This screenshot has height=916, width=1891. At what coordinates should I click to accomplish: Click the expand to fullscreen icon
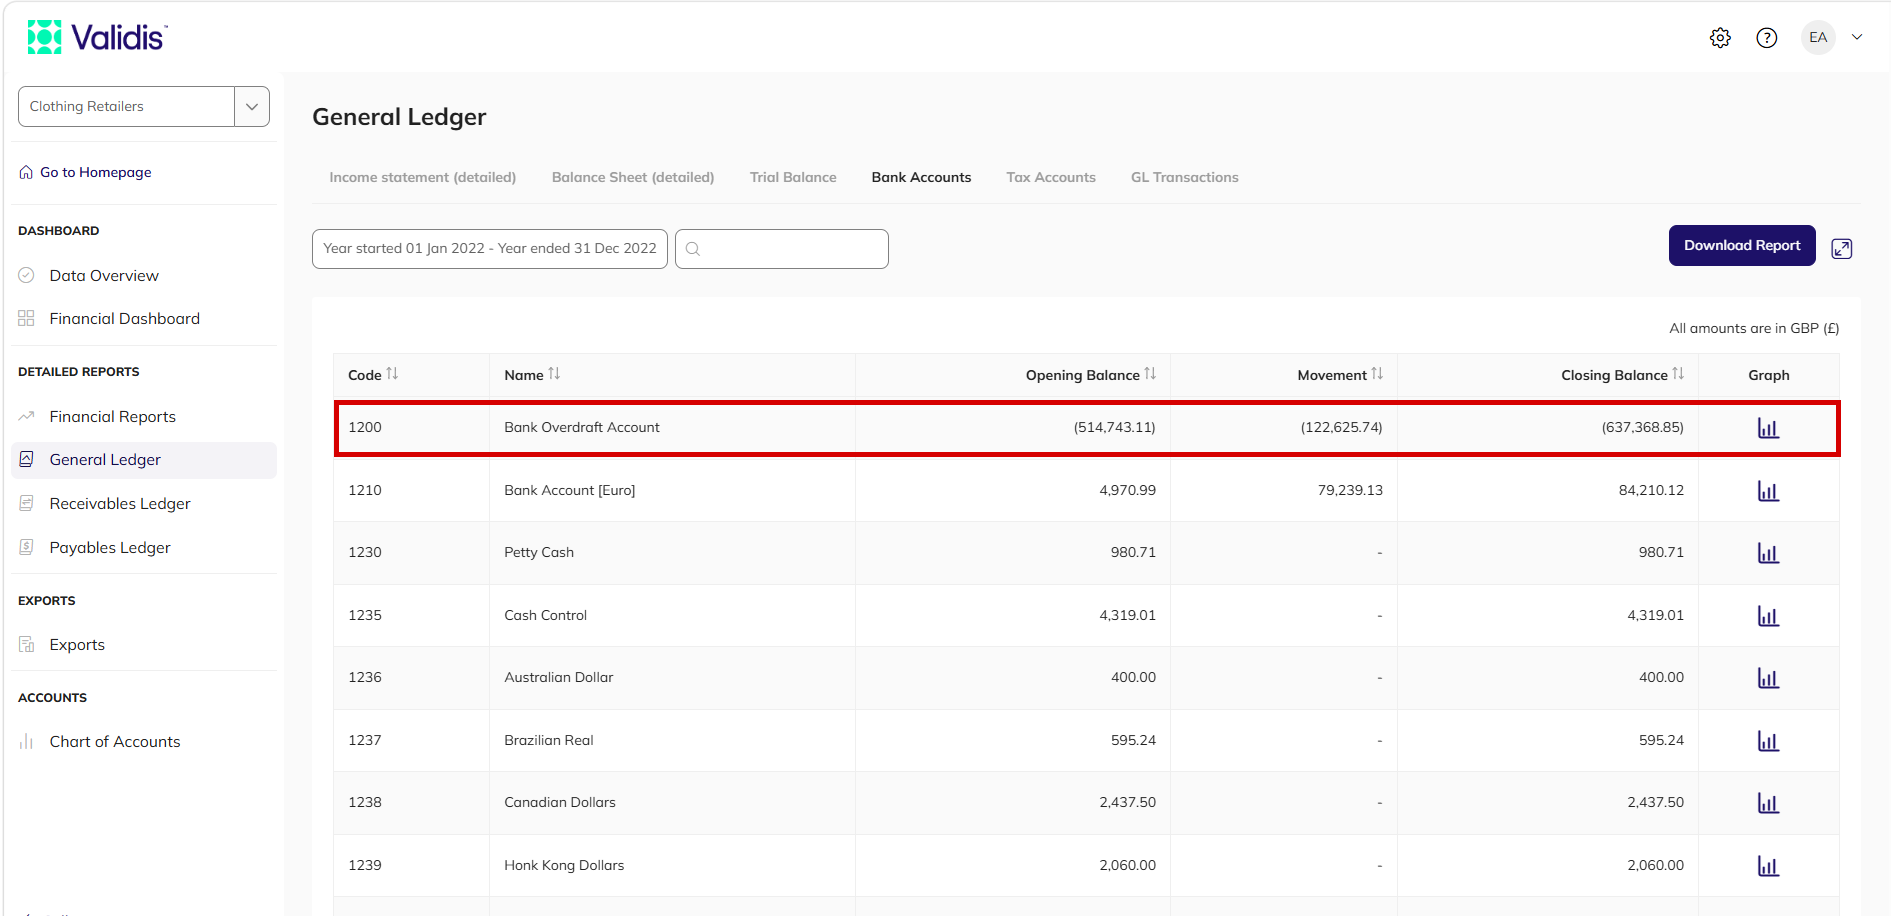[1842, 249]
